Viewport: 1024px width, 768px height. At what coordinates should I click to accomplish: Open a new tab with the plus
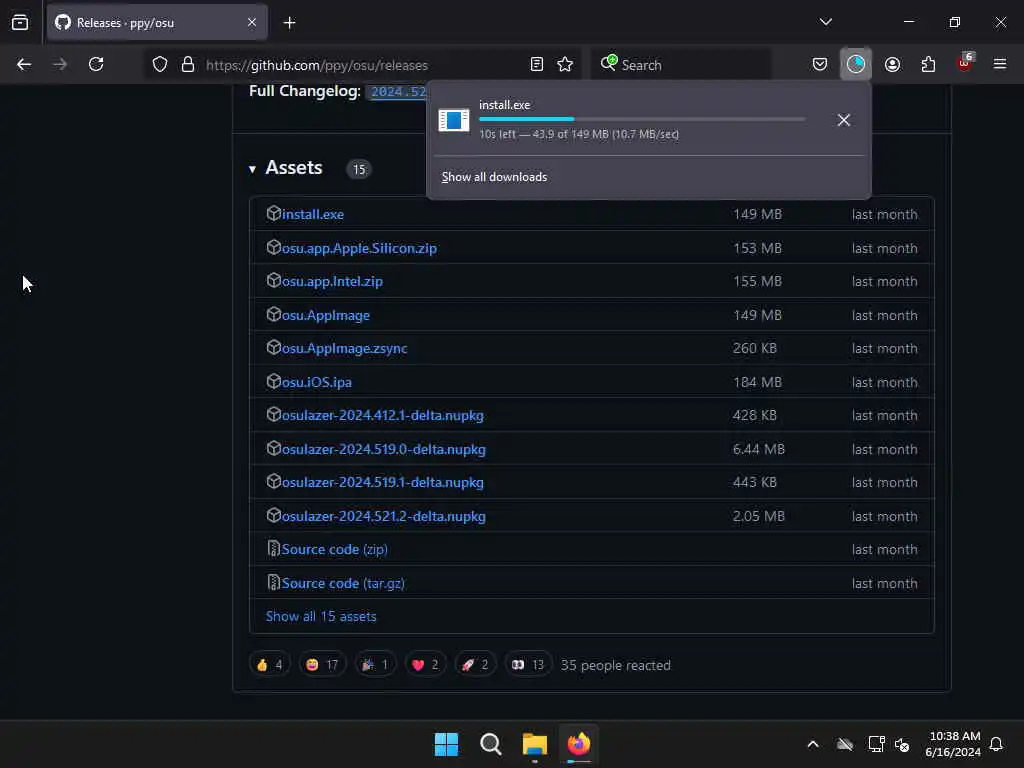click(289, 23)
